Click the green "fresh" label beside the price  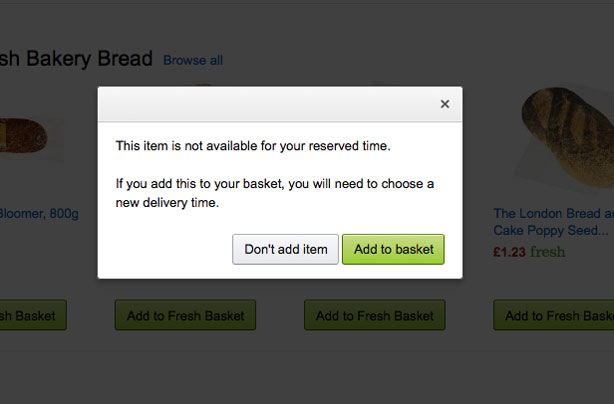tap(547, 252)
